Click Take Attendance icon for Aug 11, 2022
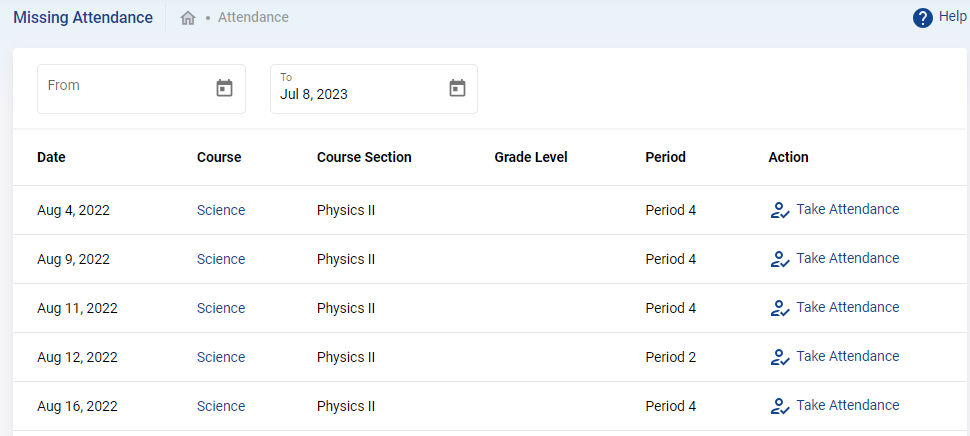This screenshot has height=436, width=970. click(x=780, y=308)
